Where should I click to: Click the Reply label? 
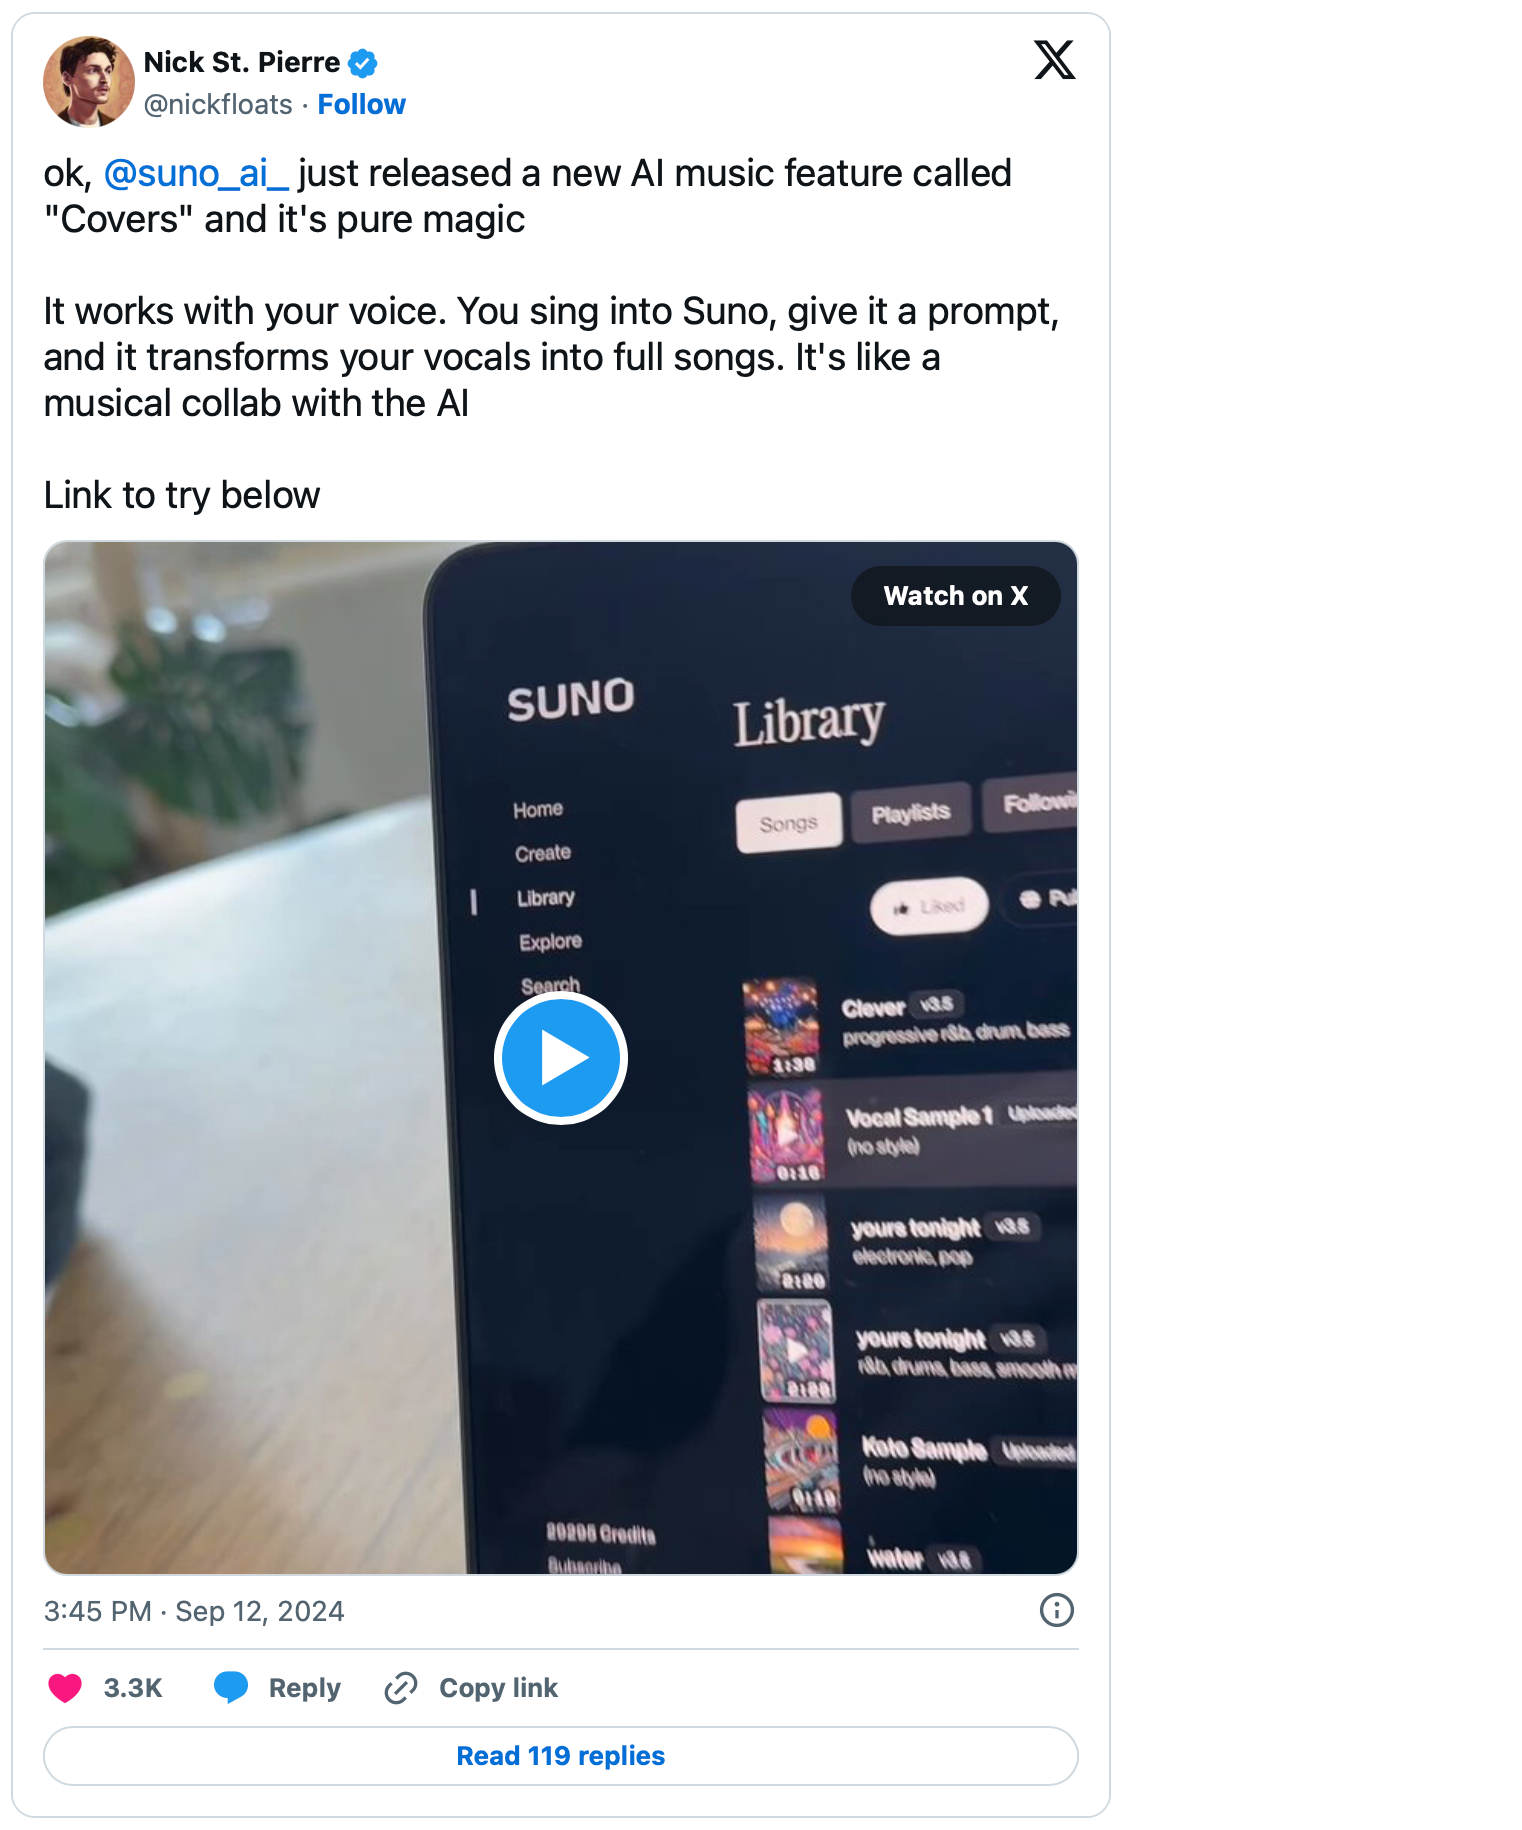(x=305, y=1688)
